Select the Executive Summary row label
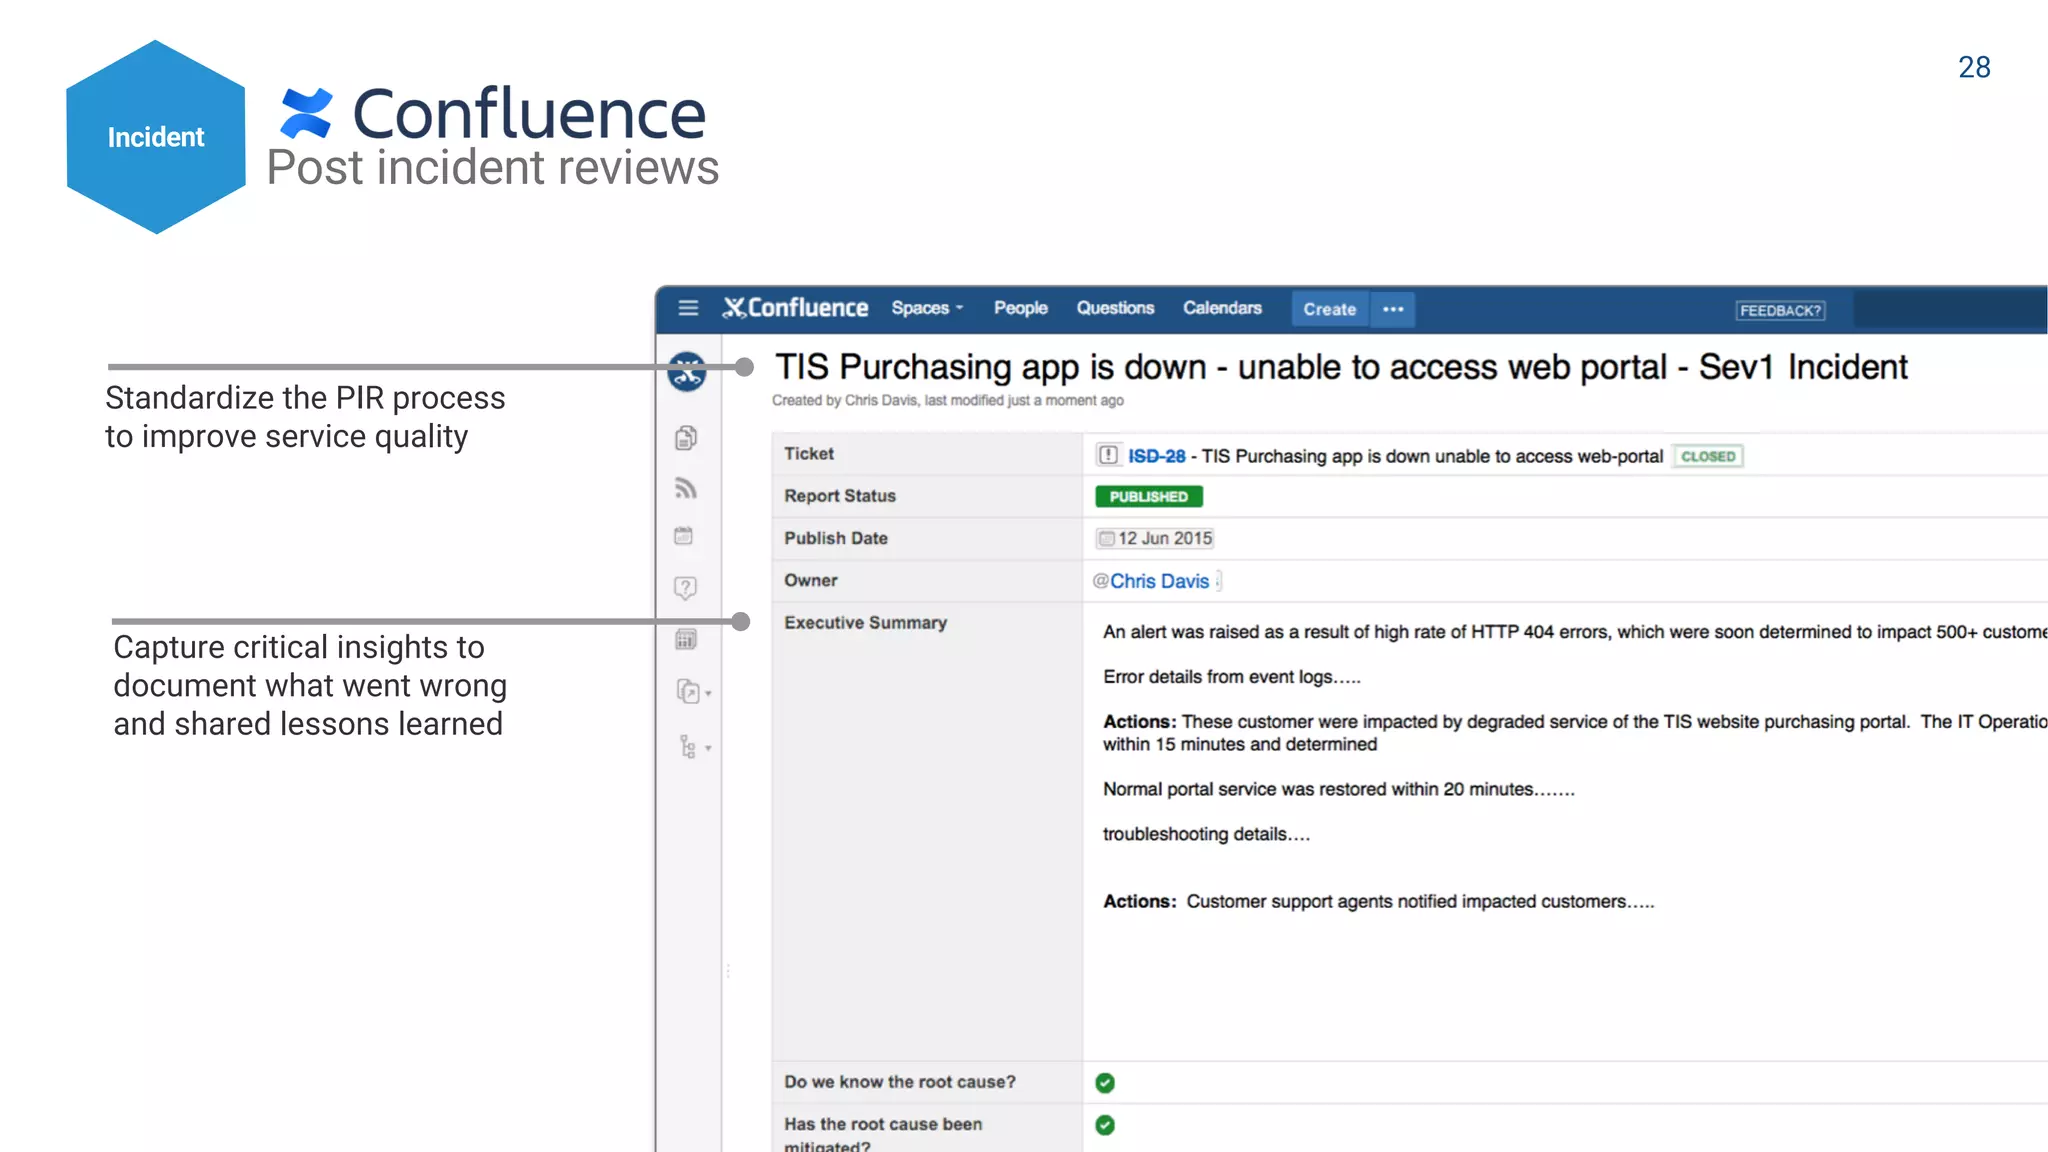The image size is (2048, 1152). click(x=865, y=622)
